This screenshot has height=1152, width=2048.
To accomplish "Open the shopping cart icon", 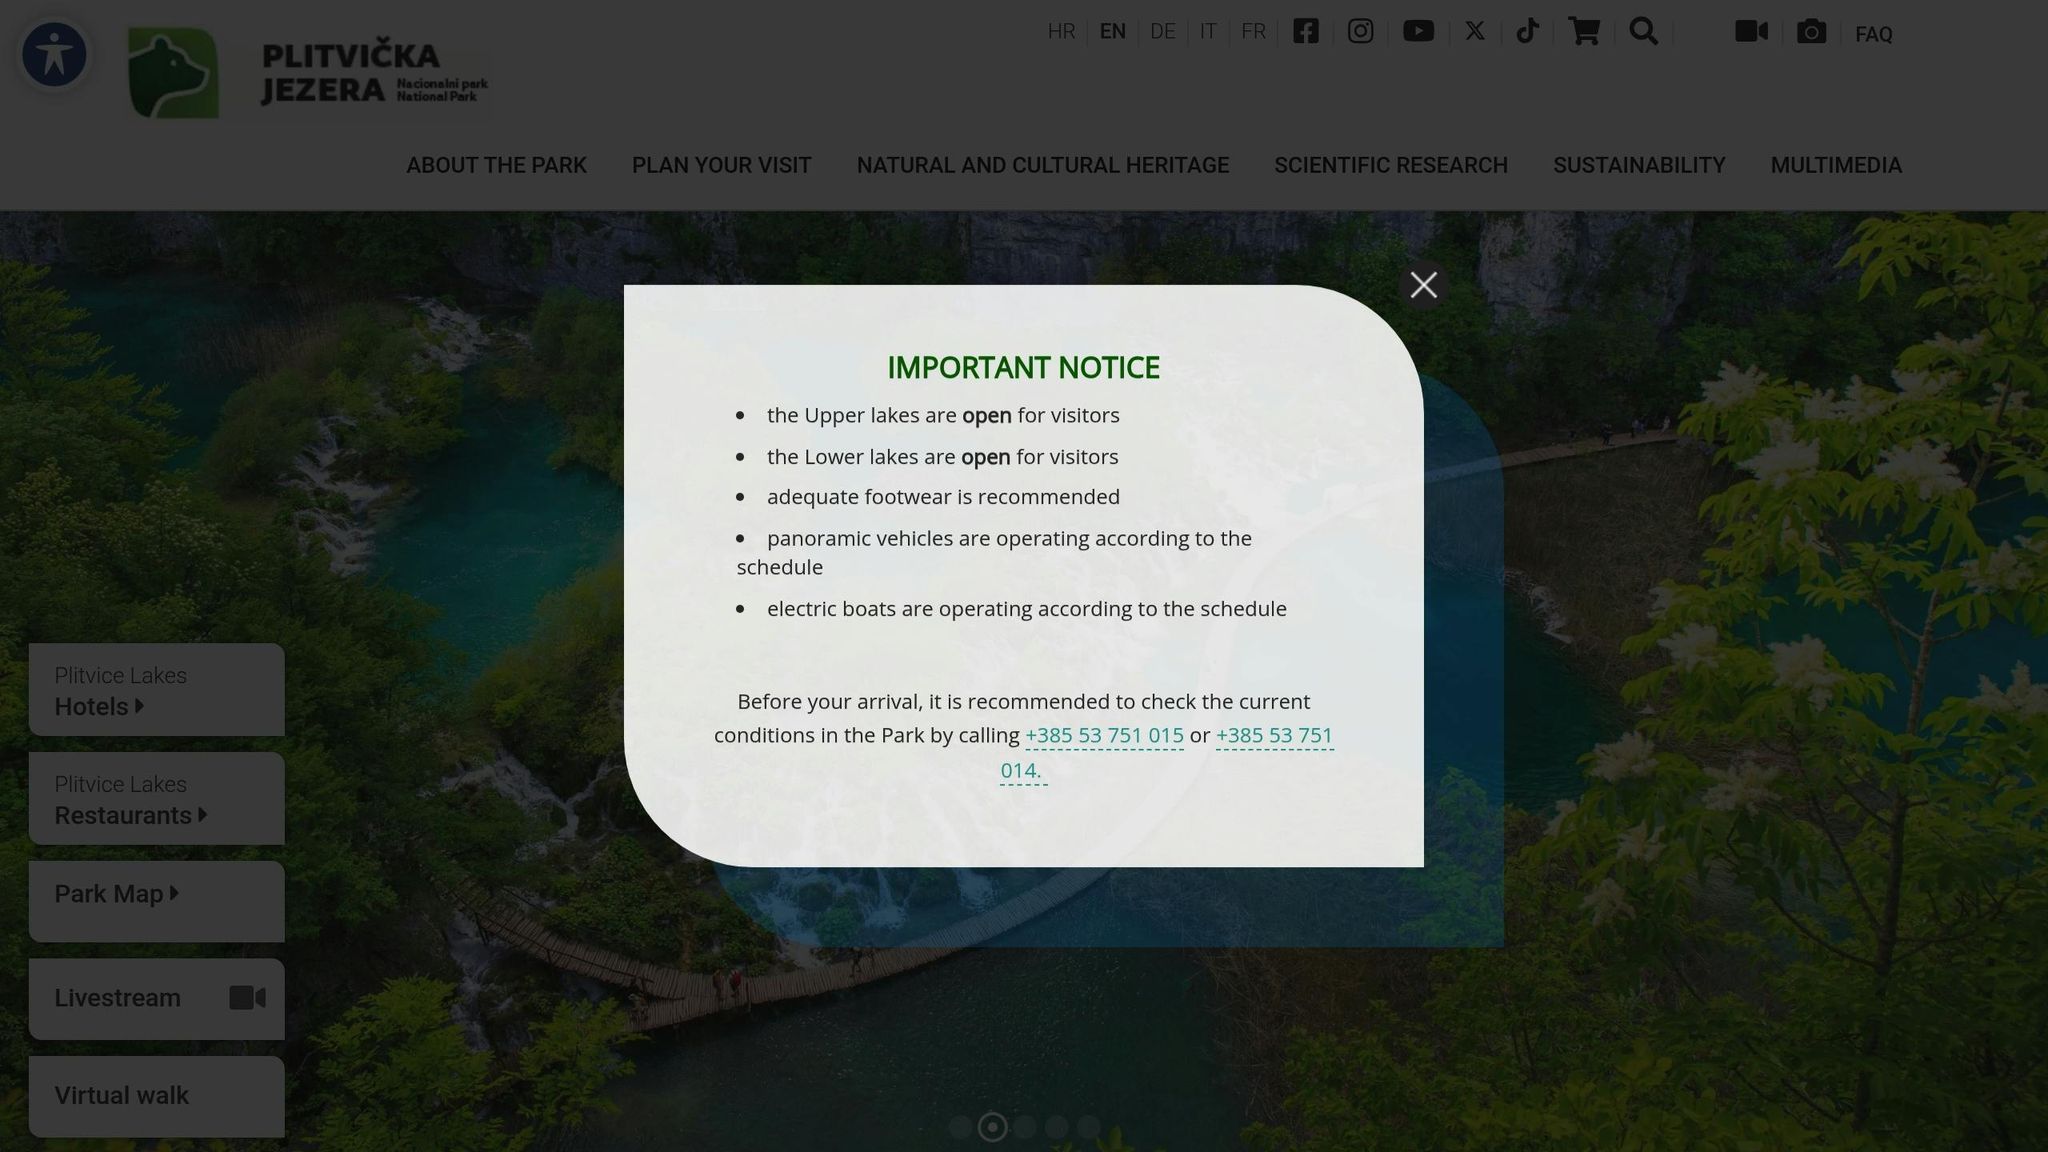I will click(x=1583, y=31).
